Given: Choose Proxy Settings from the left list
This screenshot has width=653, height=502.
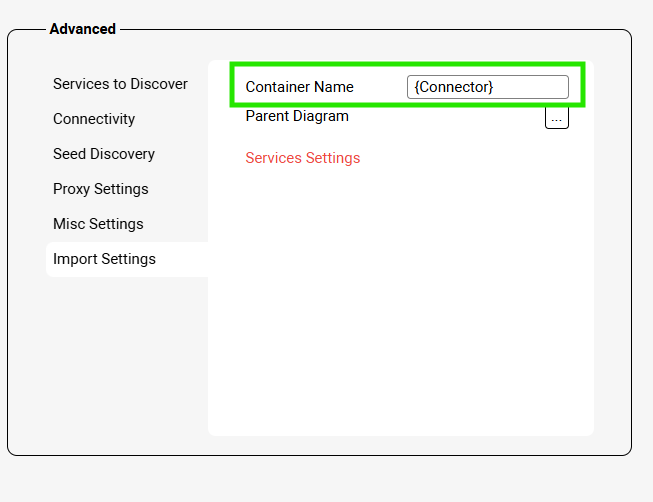Looking at the screenshot, I should (100, 189).
